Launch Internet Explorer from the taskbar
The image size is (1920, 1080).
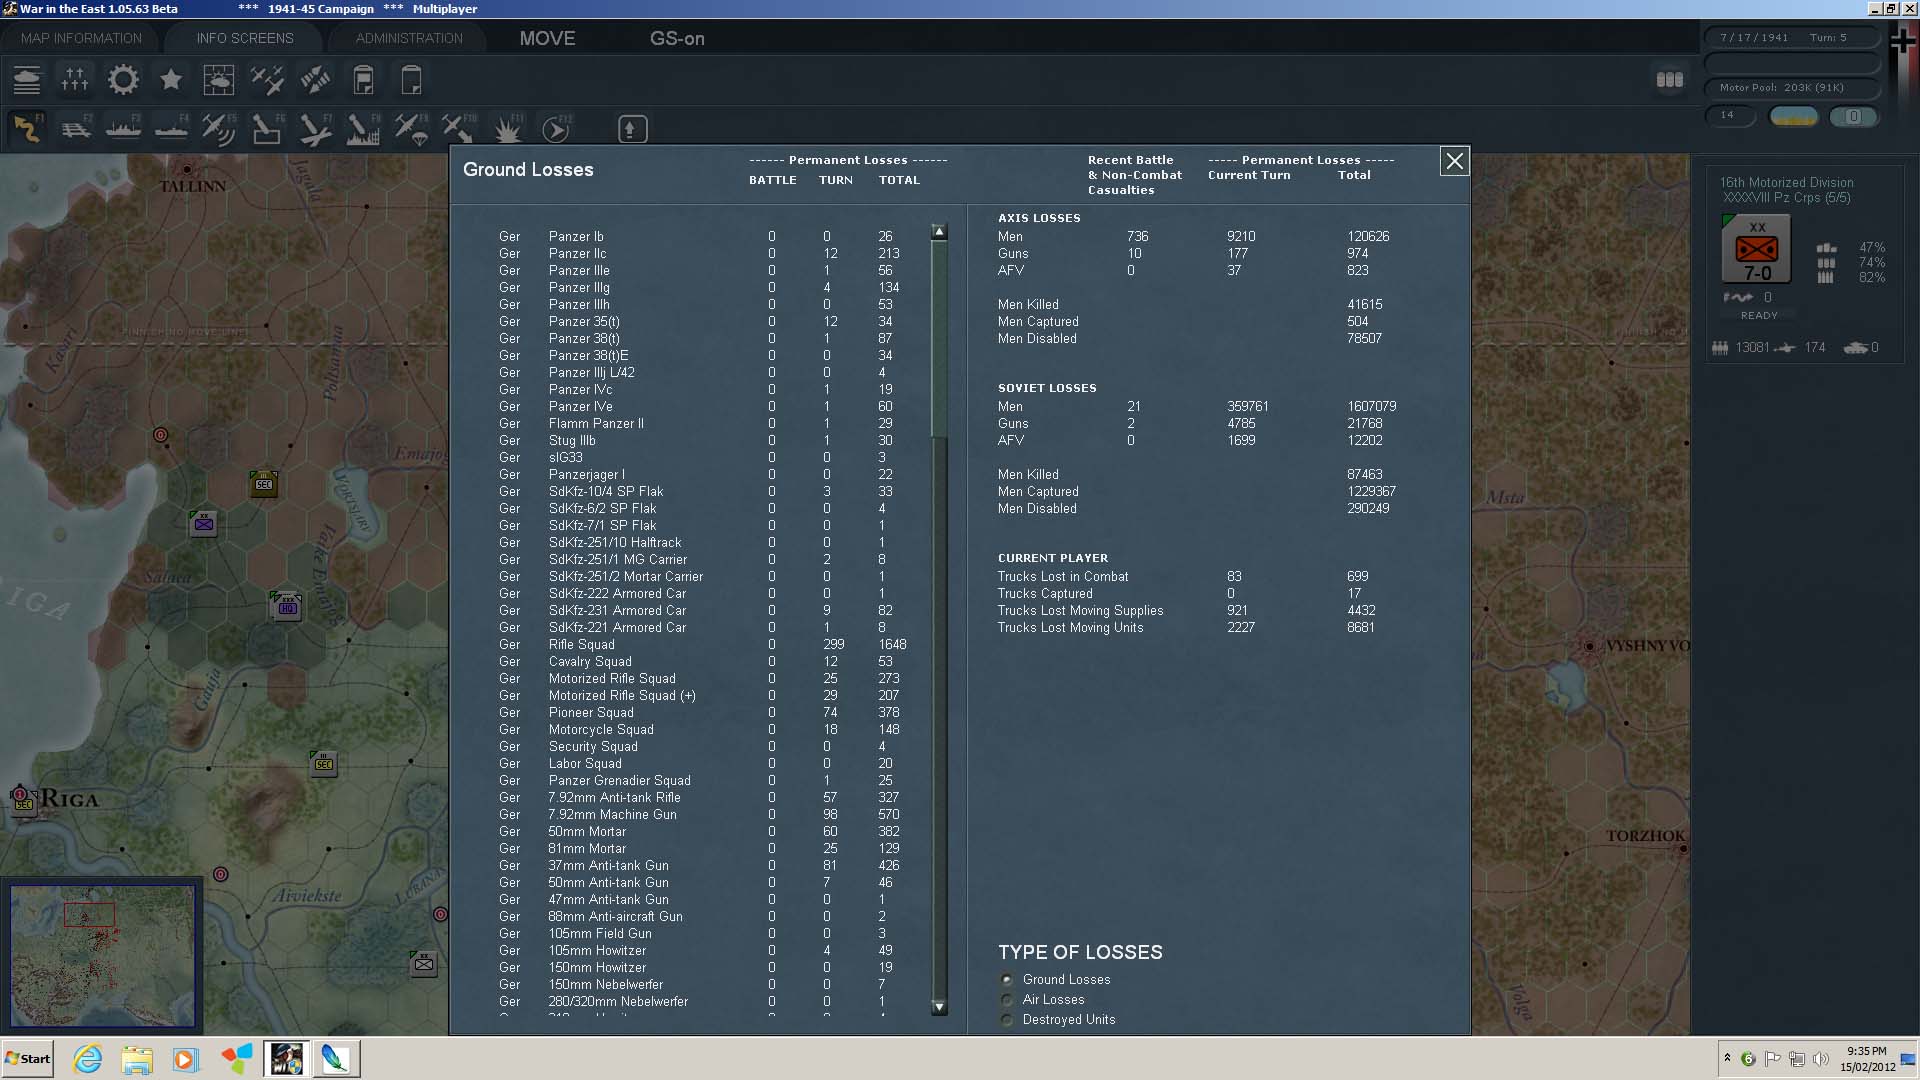(88, 1059)
